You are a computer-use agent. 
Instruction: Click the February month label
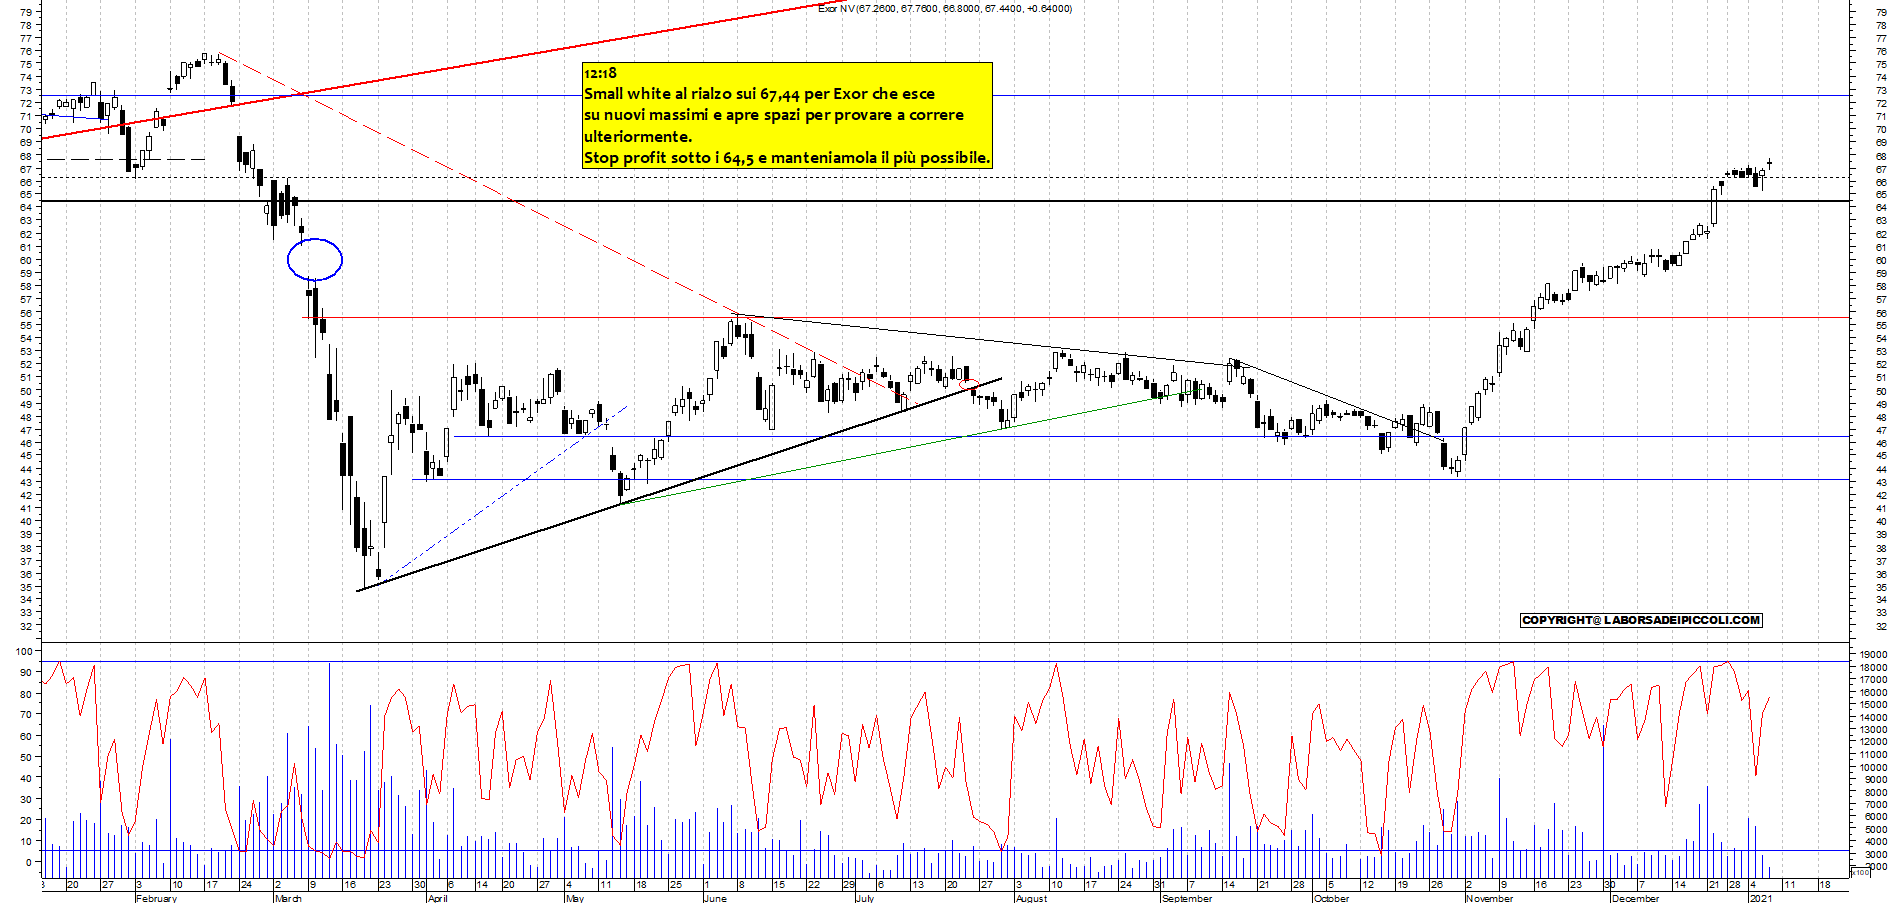click(156, 898)
